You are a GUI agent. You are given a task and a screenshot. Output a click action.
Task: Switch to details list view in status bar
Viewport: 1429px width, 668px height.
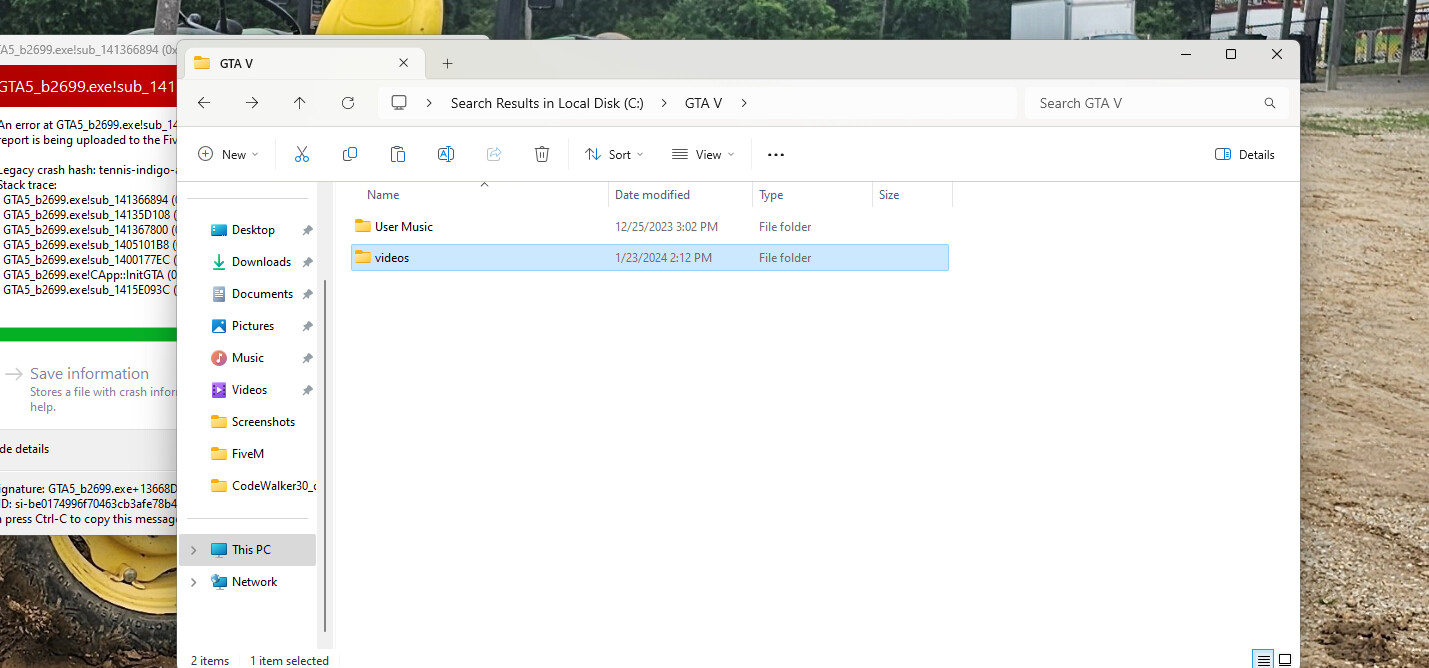[x=1264, y=660]
